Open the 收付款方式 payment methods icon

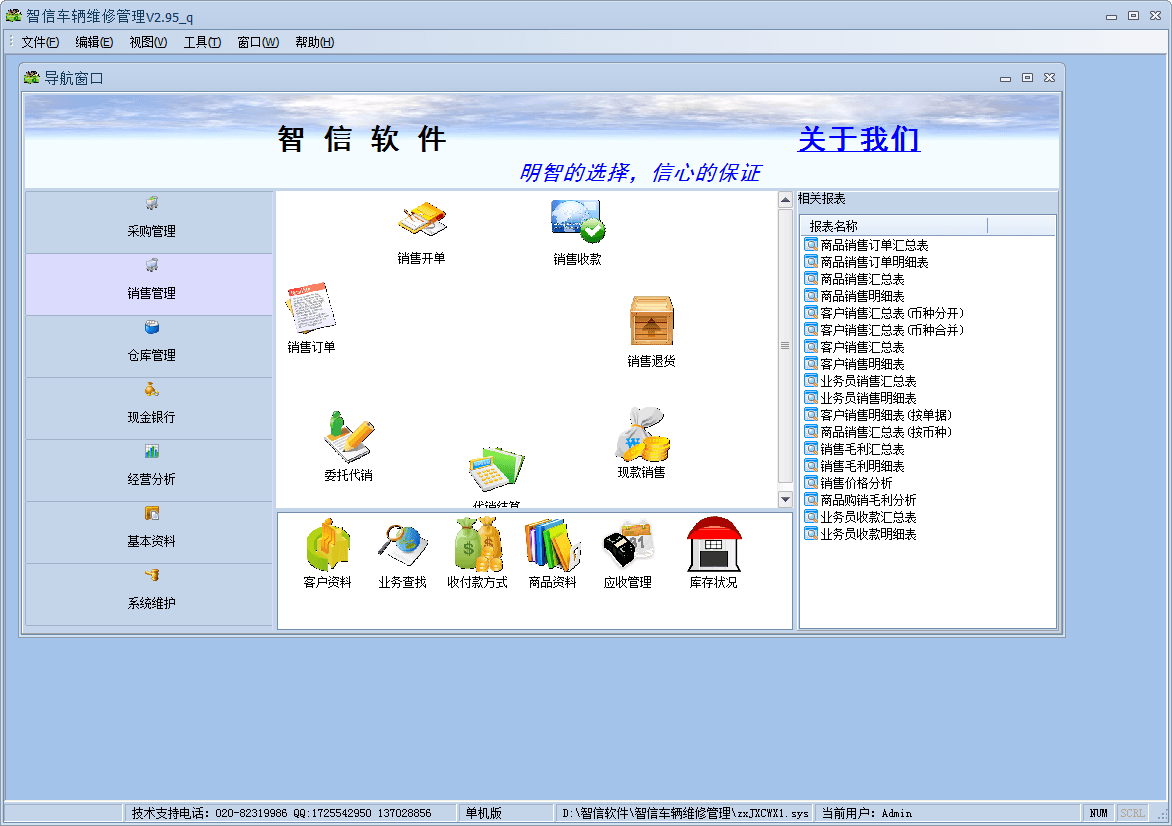(x=477, y=546)
